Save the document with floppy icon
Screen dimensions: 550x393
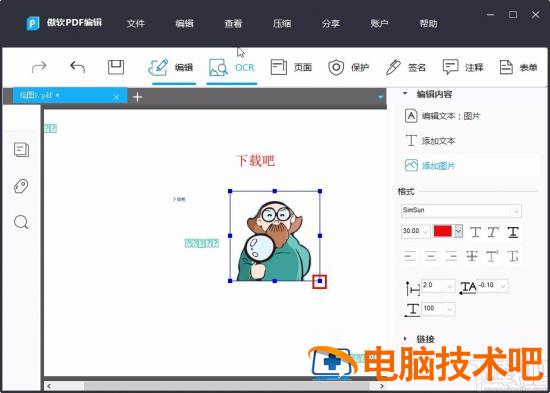116,67
